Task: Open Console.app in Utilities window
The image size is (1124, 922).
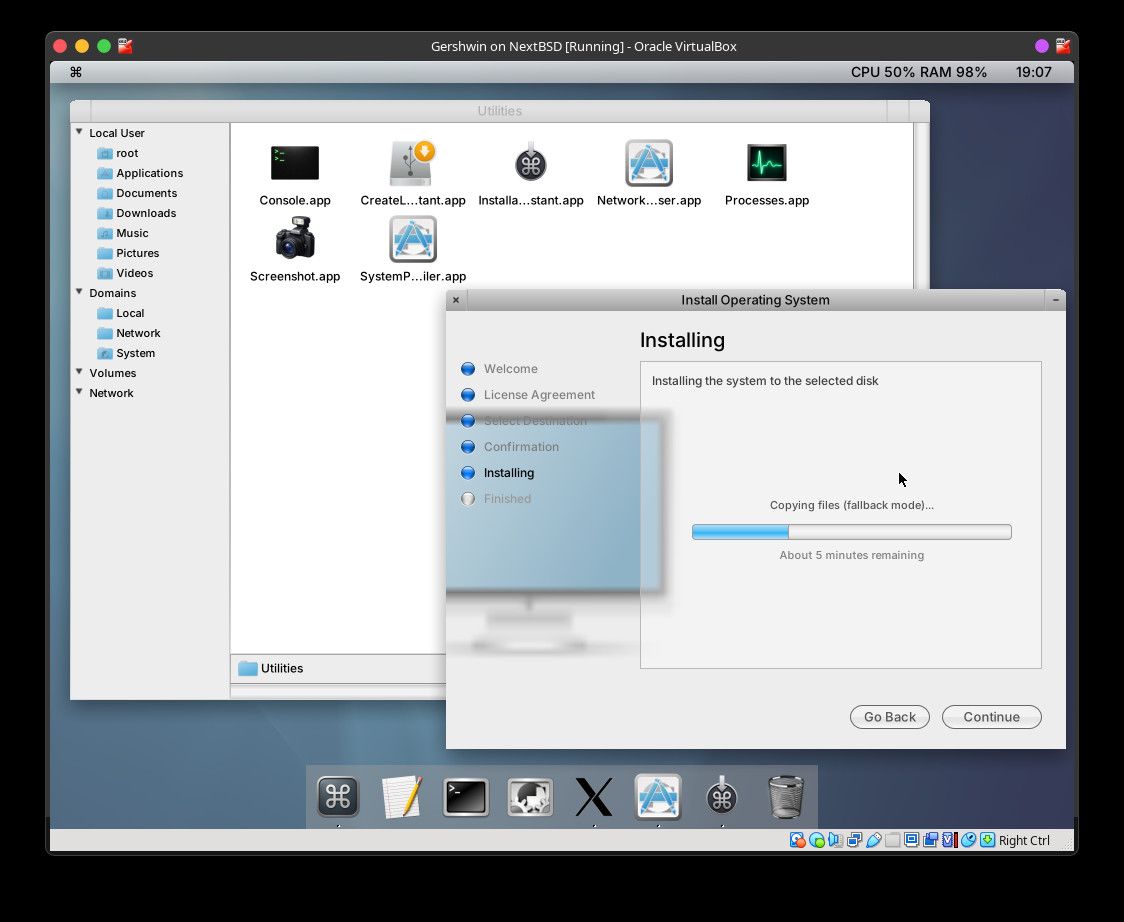Action: pyautogui.click(x=295, y=163)
